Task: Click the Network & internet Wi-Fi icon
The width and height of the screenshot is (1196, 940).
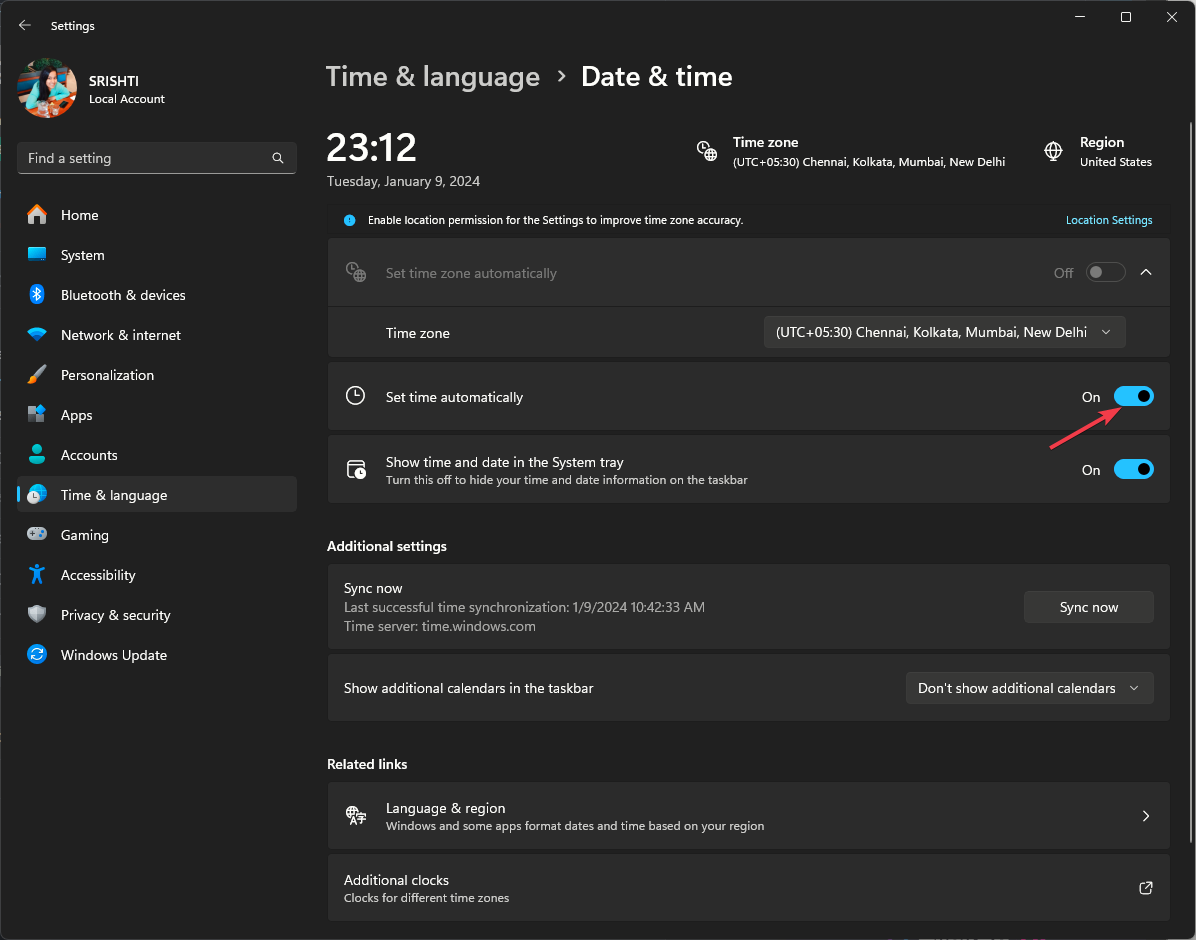Action: [37, 335]
